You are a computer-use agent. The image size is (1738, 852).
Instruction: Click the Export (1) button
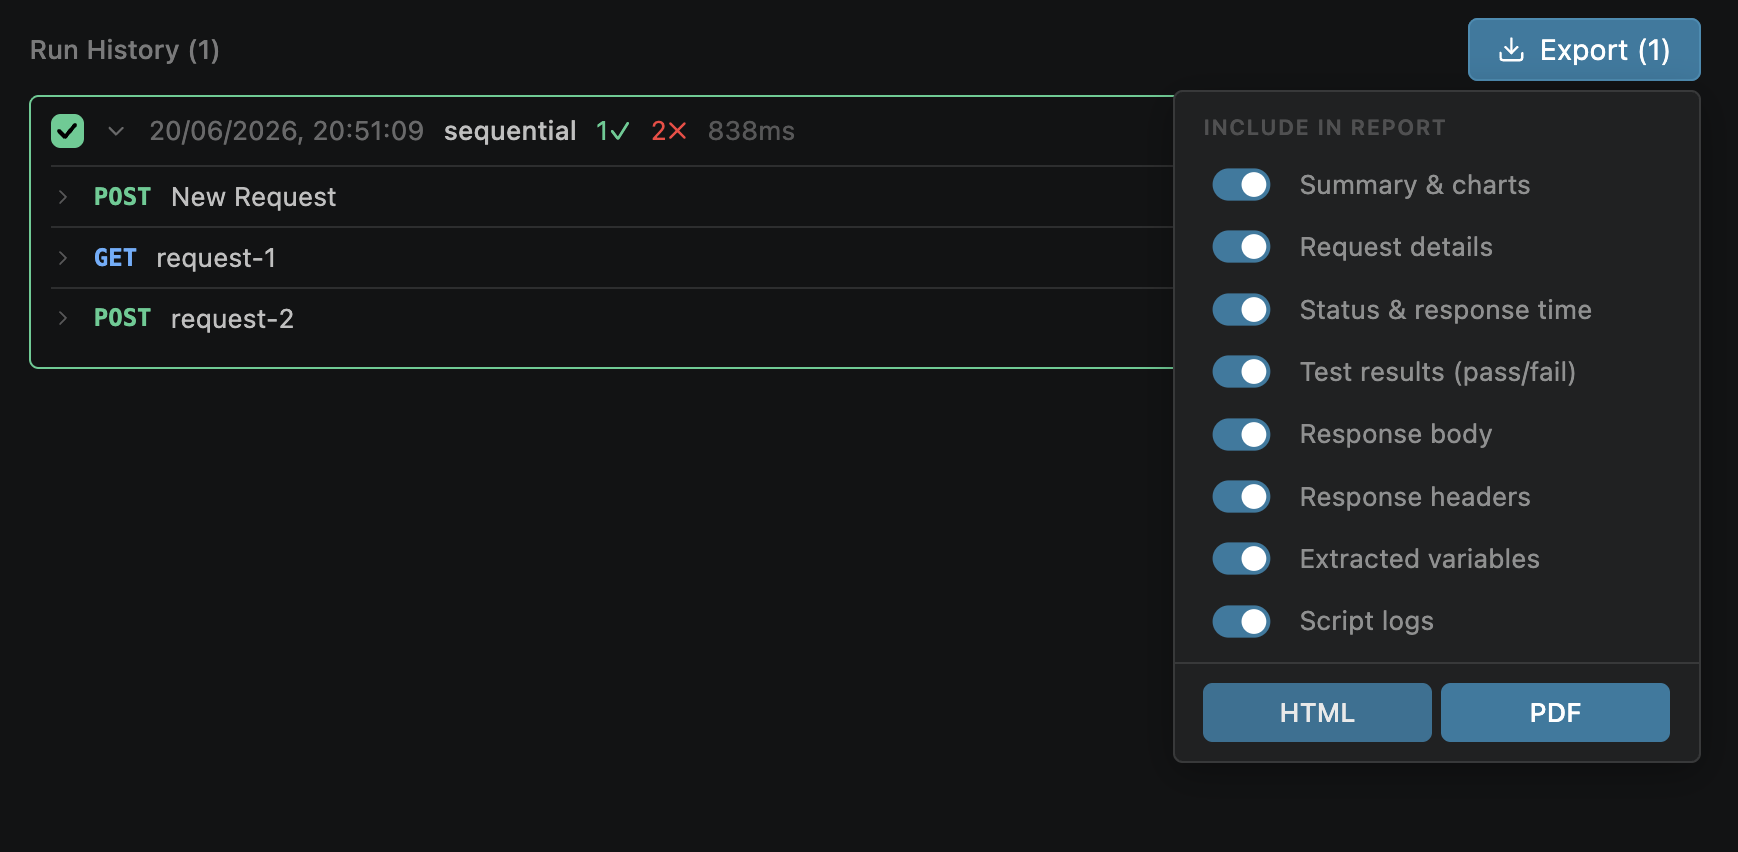1584,50
